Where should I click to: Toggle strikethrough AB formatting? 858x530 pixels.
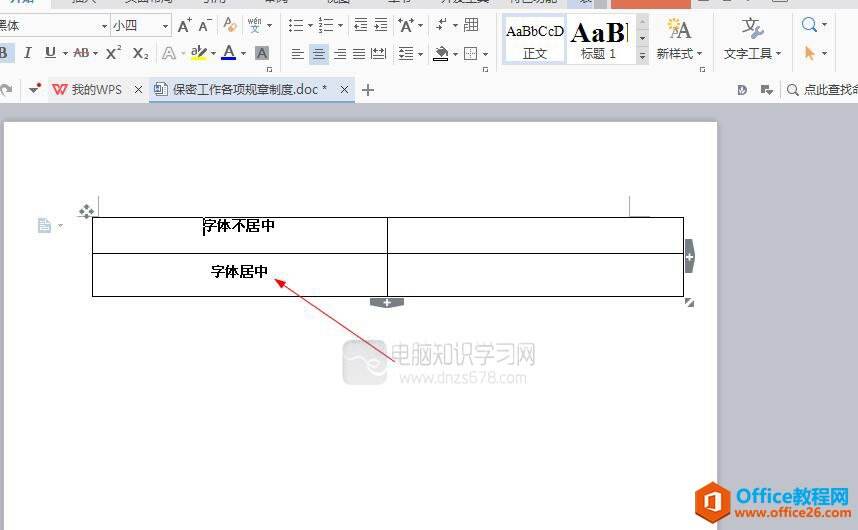(x=81, y=53)
